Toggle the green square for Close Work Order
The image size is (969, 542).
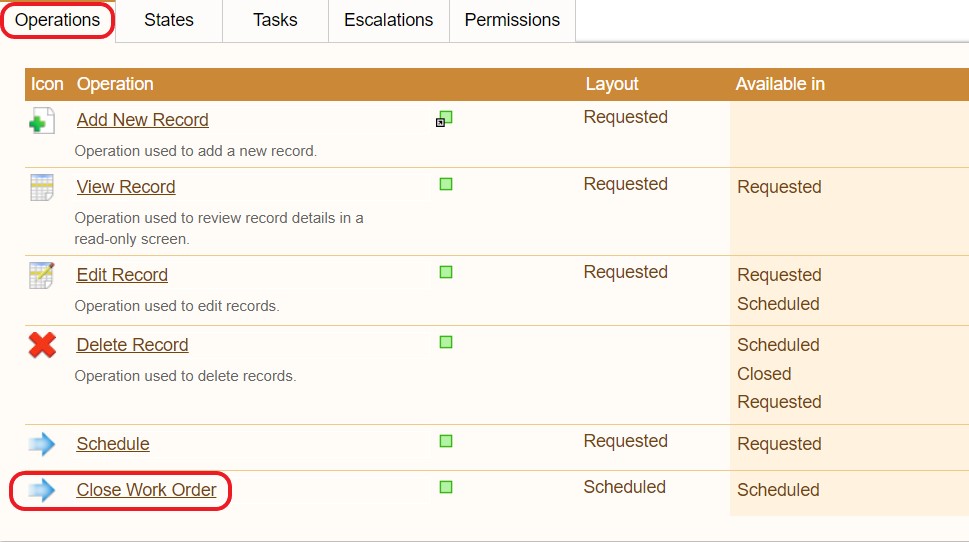click(x=446, y=487)
